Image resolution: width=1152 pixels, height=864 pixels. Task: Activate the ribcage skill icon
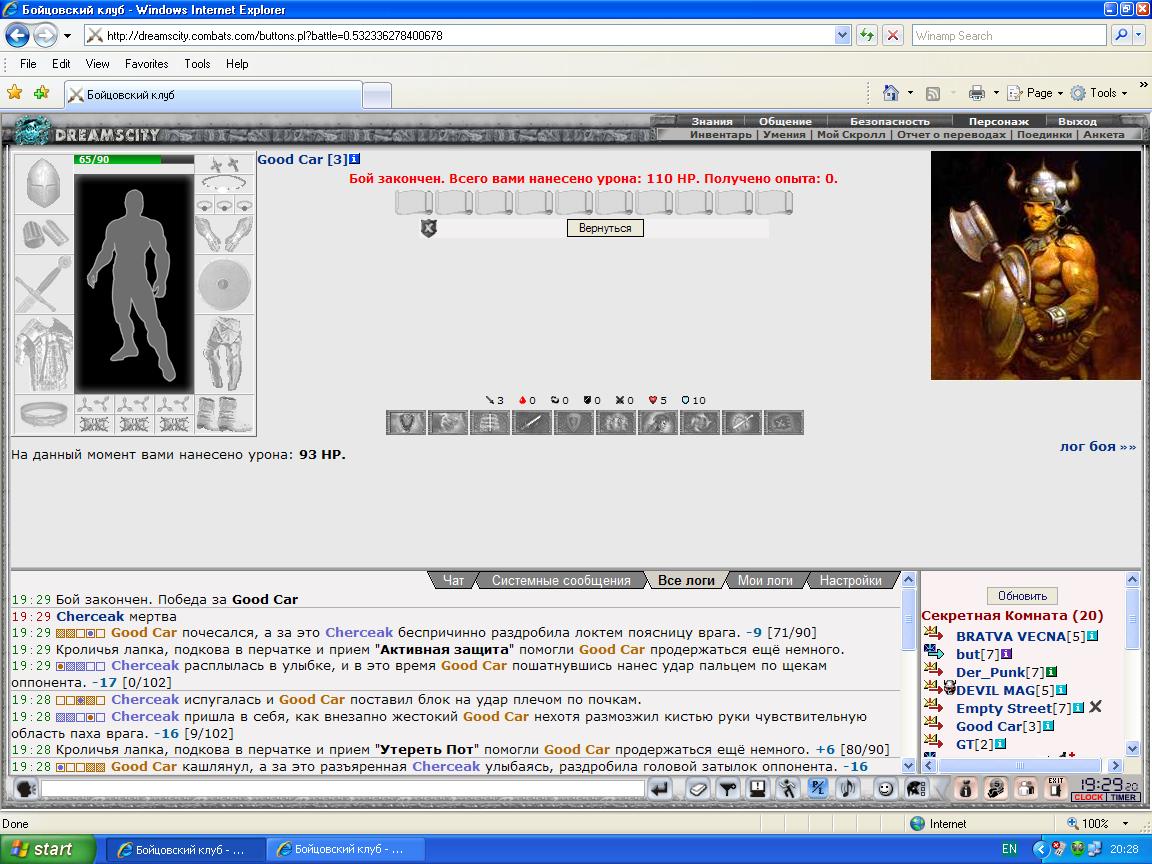click(489, 422)
